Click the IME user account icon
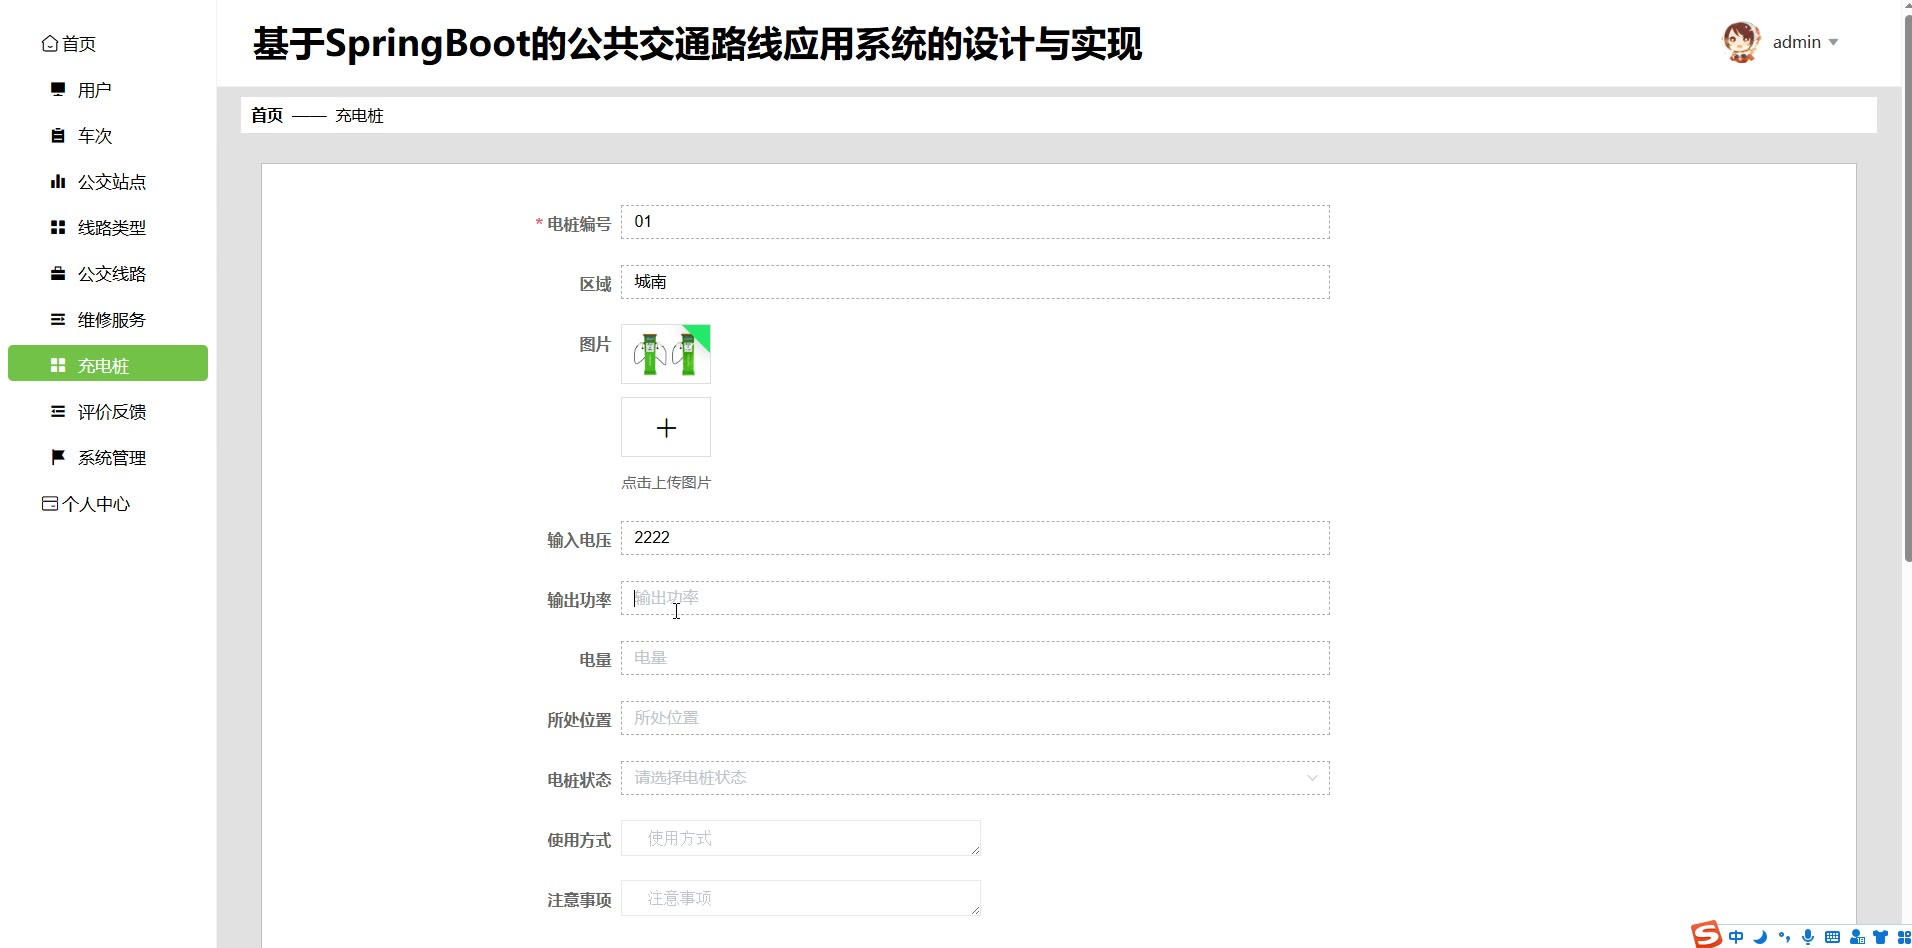Screen dimensions: 1912x948 [1857, 937]
